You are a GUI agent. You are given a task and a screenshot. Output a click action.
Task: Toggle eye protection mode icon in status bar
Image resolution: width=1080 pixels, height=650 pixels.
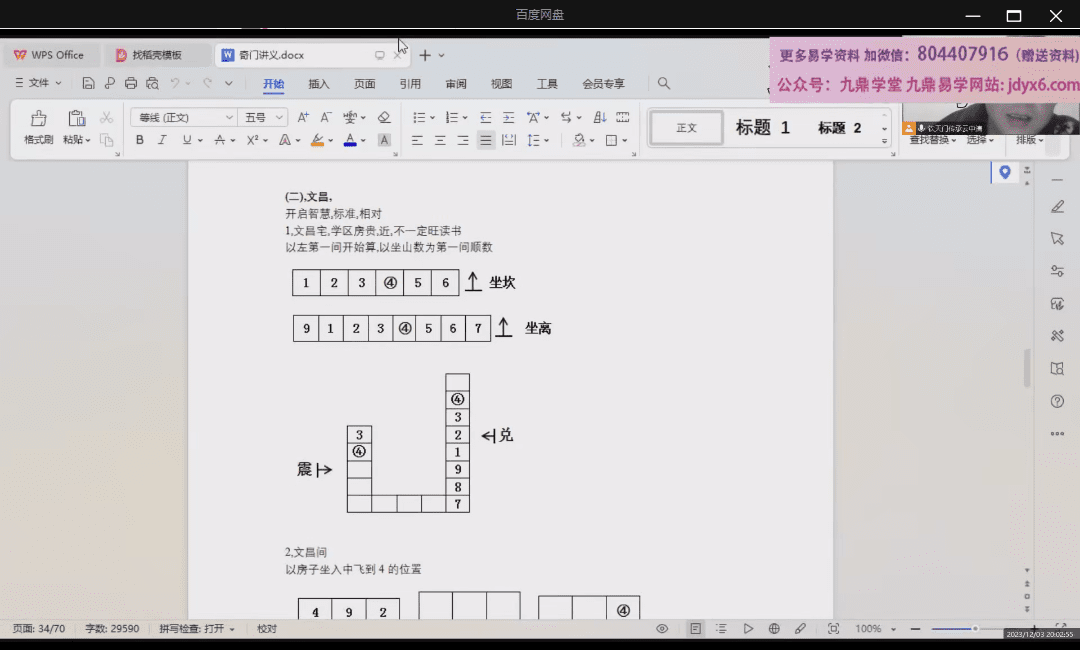662,629
